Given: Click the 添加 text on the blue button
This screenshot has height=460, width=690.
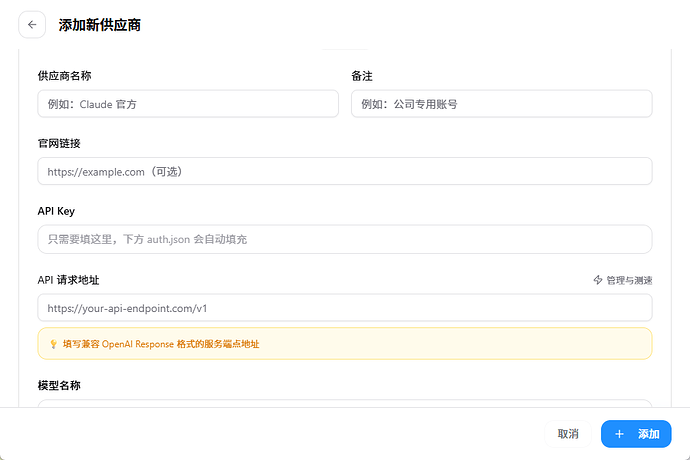Looking at the screenshot, I should [649, 434].
